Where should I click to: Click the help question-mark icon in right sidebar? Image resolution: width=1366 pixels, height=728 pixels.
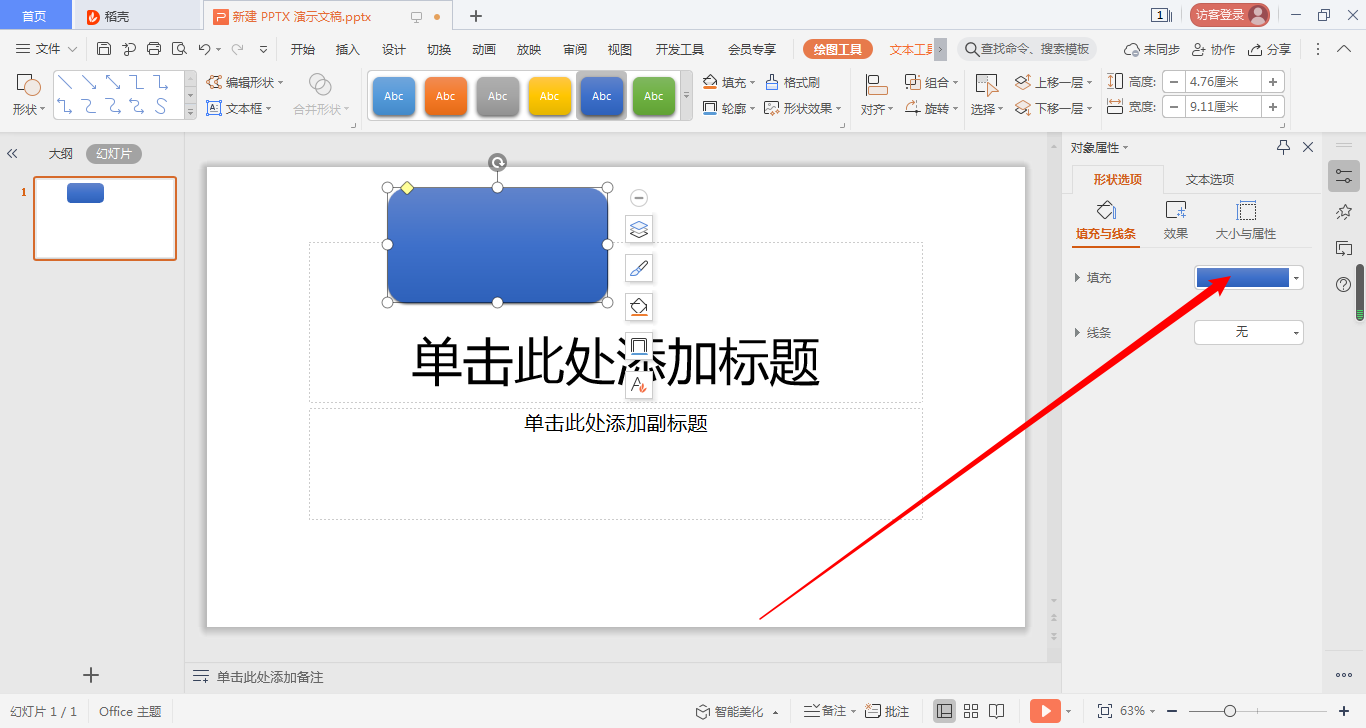coord(1344,285)
